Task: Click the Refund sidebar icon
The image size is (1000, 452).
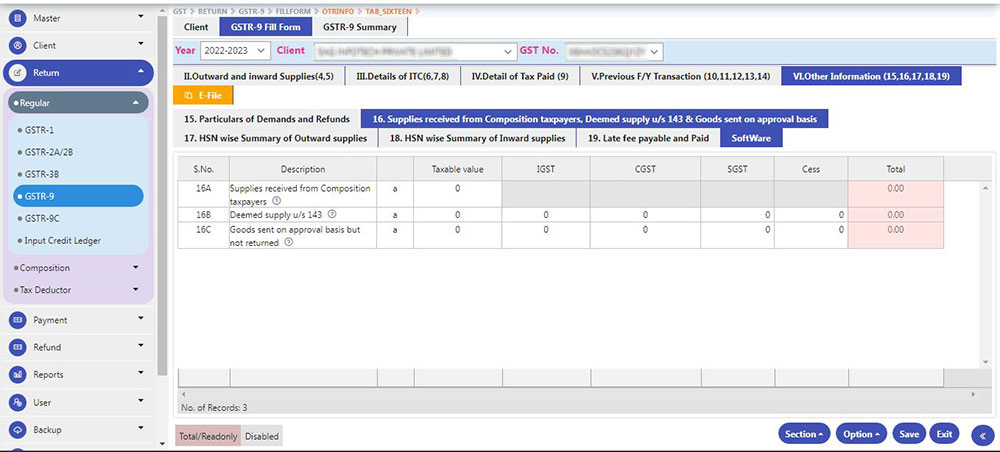Action: pos(18,348)
